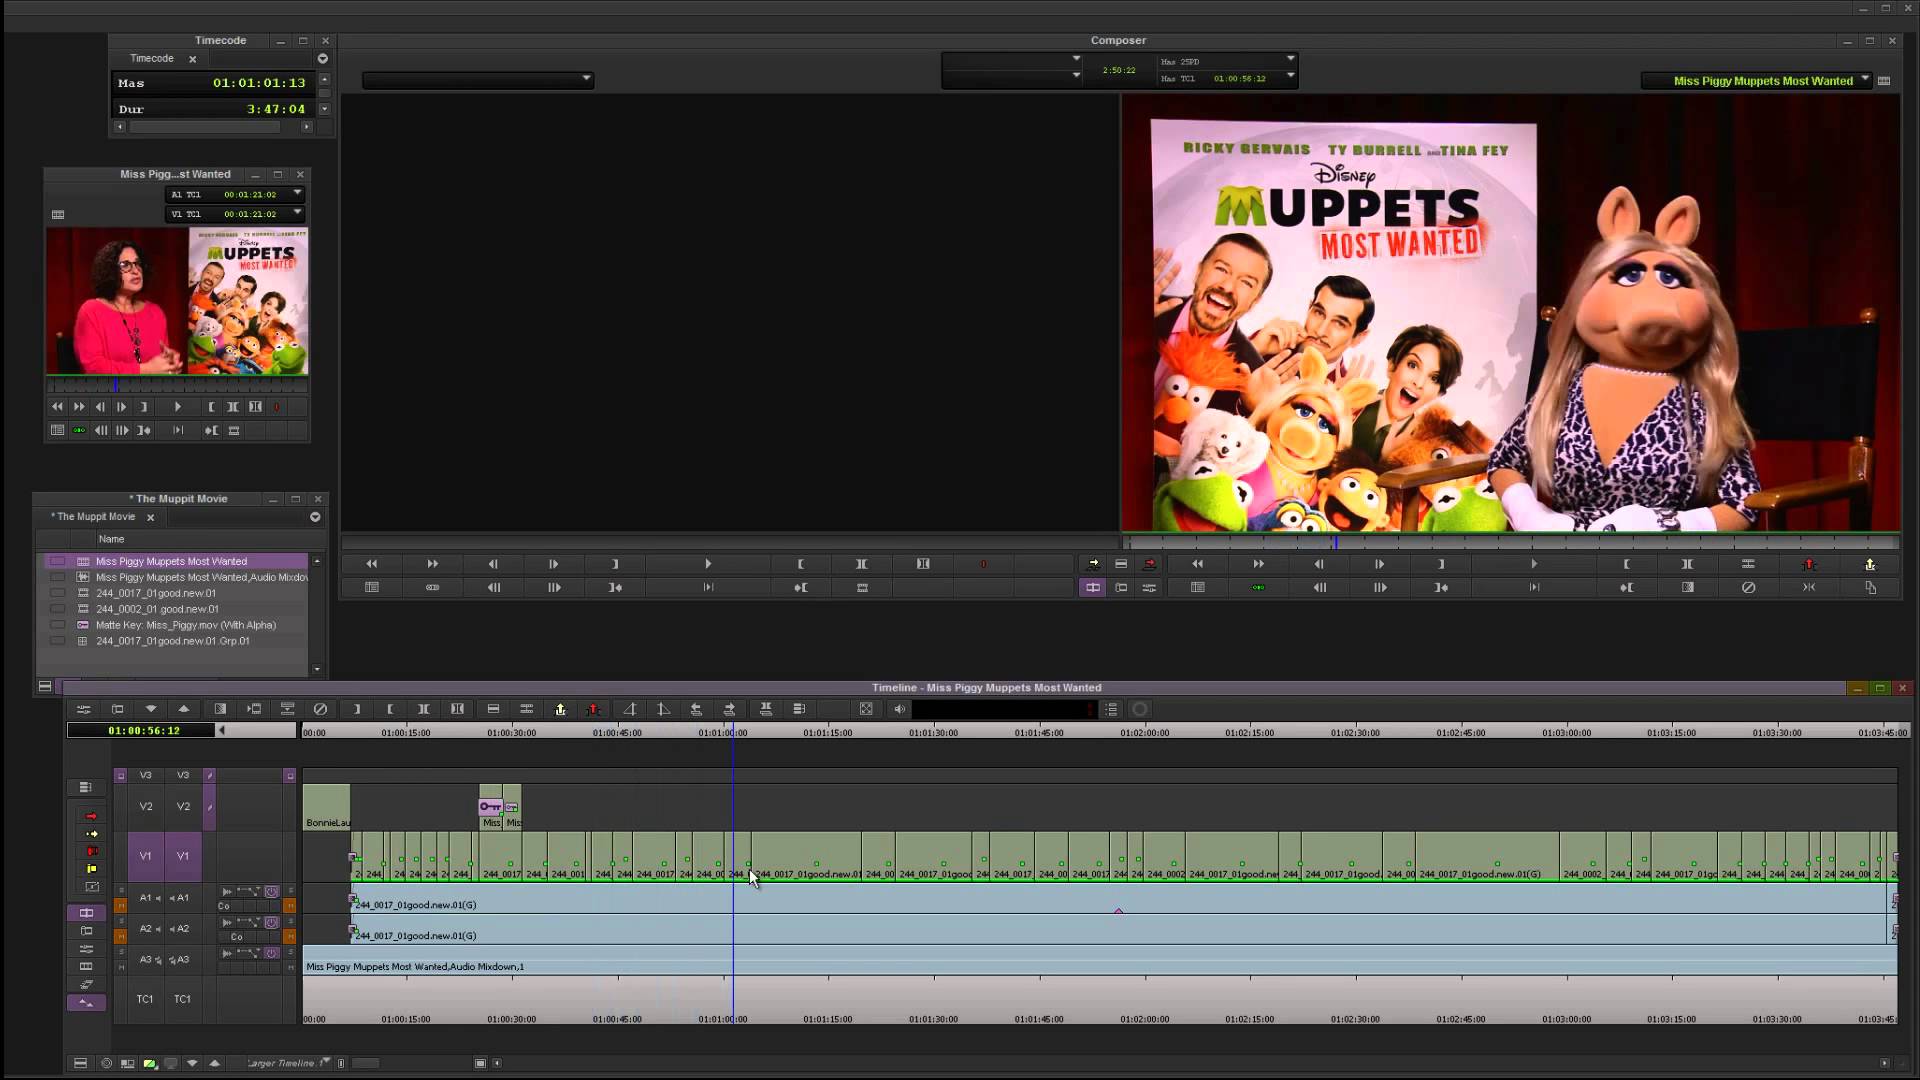Screen dimensions: 1920x1080
Task: Click pop-up monitor position bar
Action: tap(177, 386)
